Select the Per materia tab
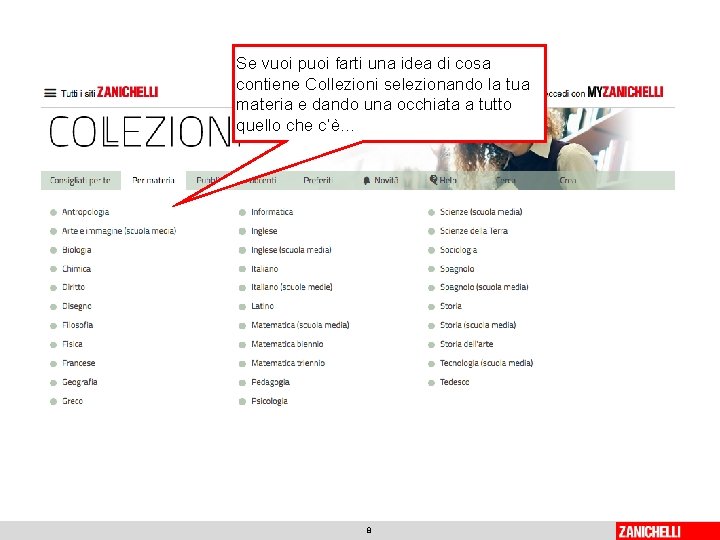This screenshot has height=540, width=720. pyautogui.click(x=153, y=180)
